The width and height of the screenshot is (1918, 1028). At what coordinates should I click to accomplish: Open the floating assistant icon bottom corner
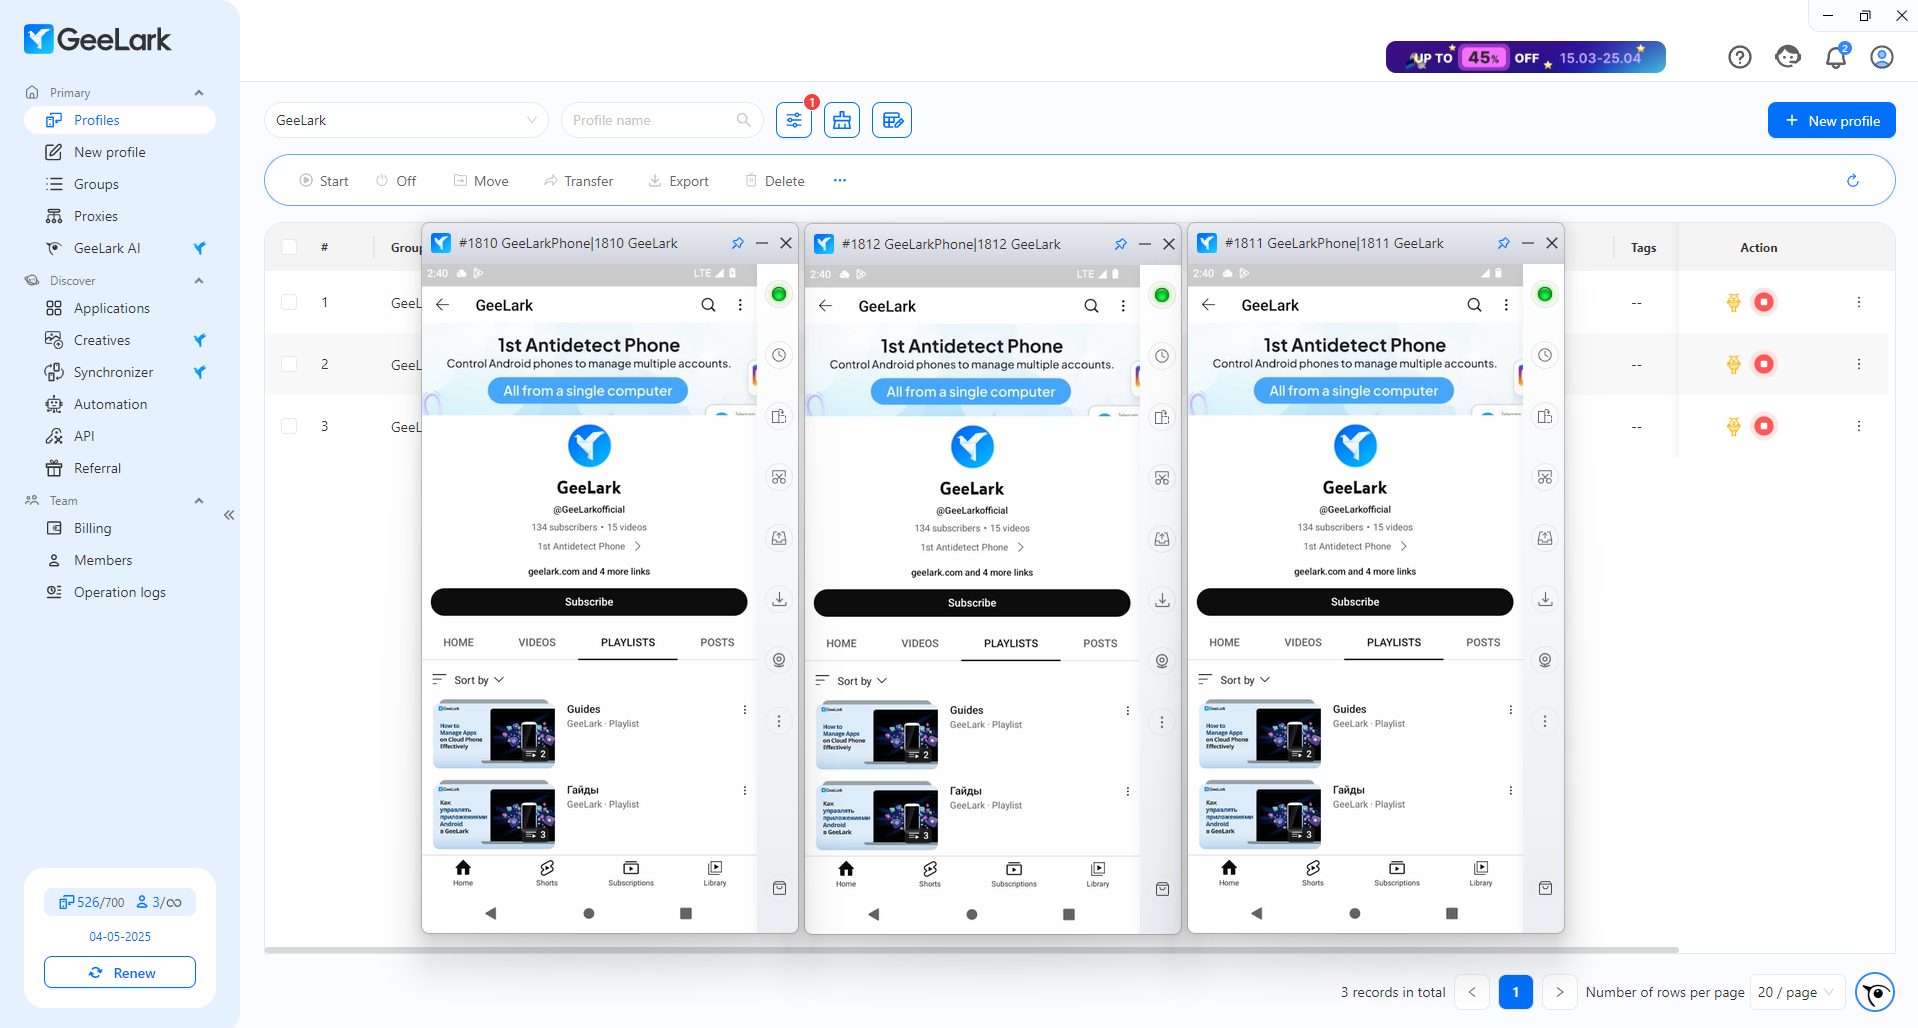[1875, 992]
